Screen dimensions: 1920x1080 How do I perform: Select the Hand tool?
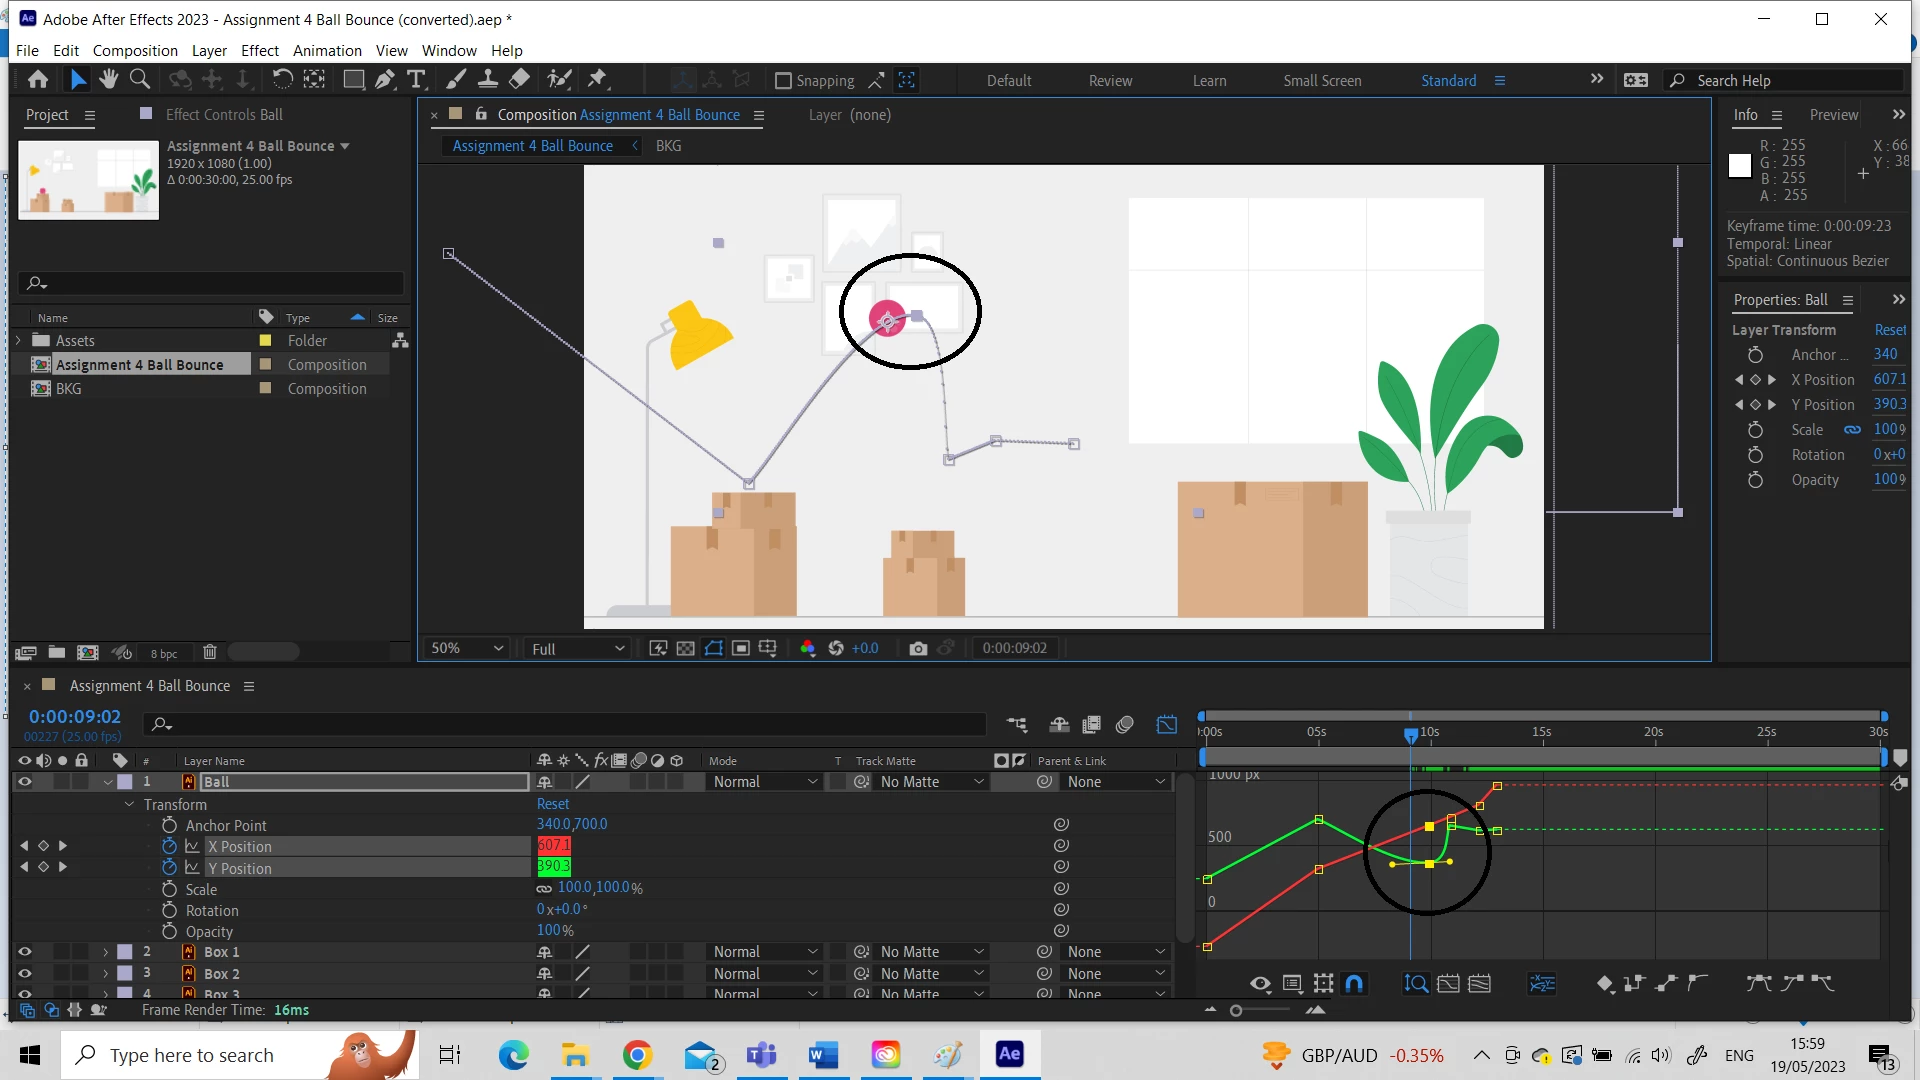(108, 79)
